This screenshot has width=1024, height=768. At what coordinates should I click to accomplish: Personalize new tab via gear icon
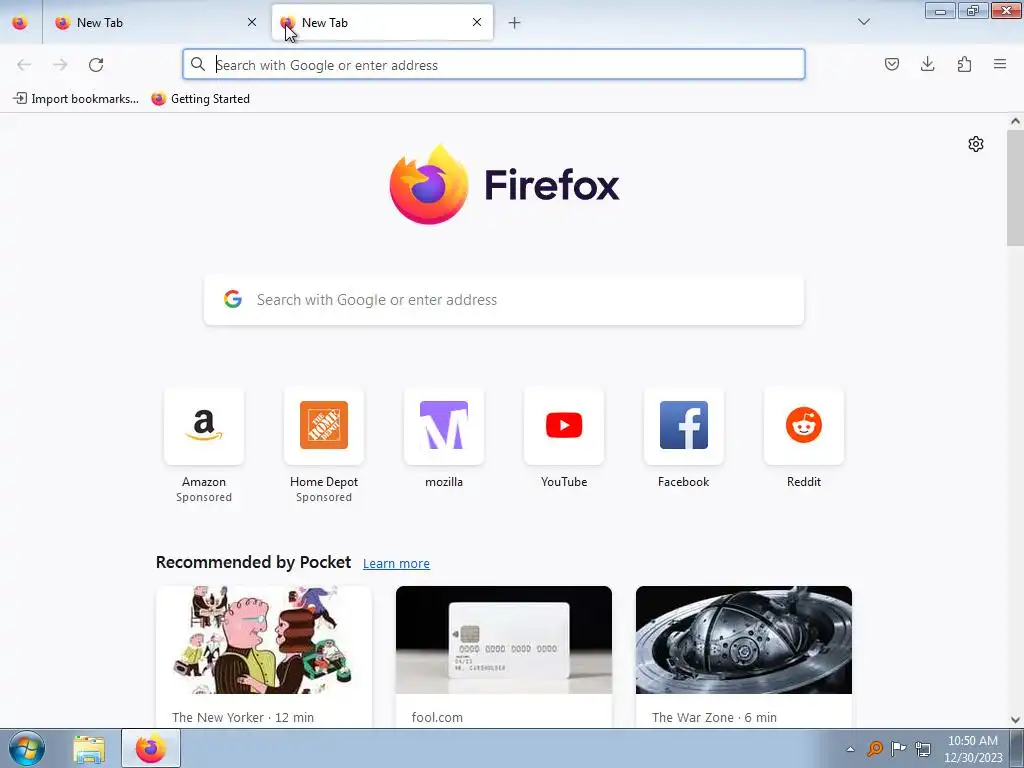pyautogui.click(x=976, y=144)
